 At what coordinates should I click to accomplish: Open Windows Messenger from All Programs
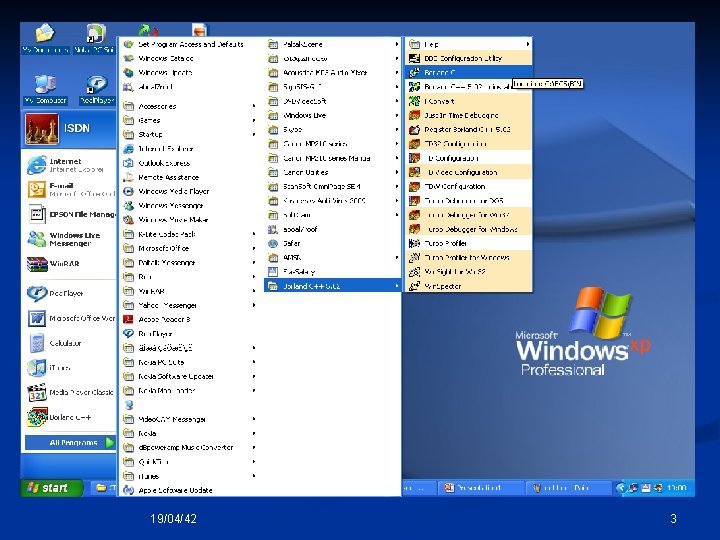[189, 205]
